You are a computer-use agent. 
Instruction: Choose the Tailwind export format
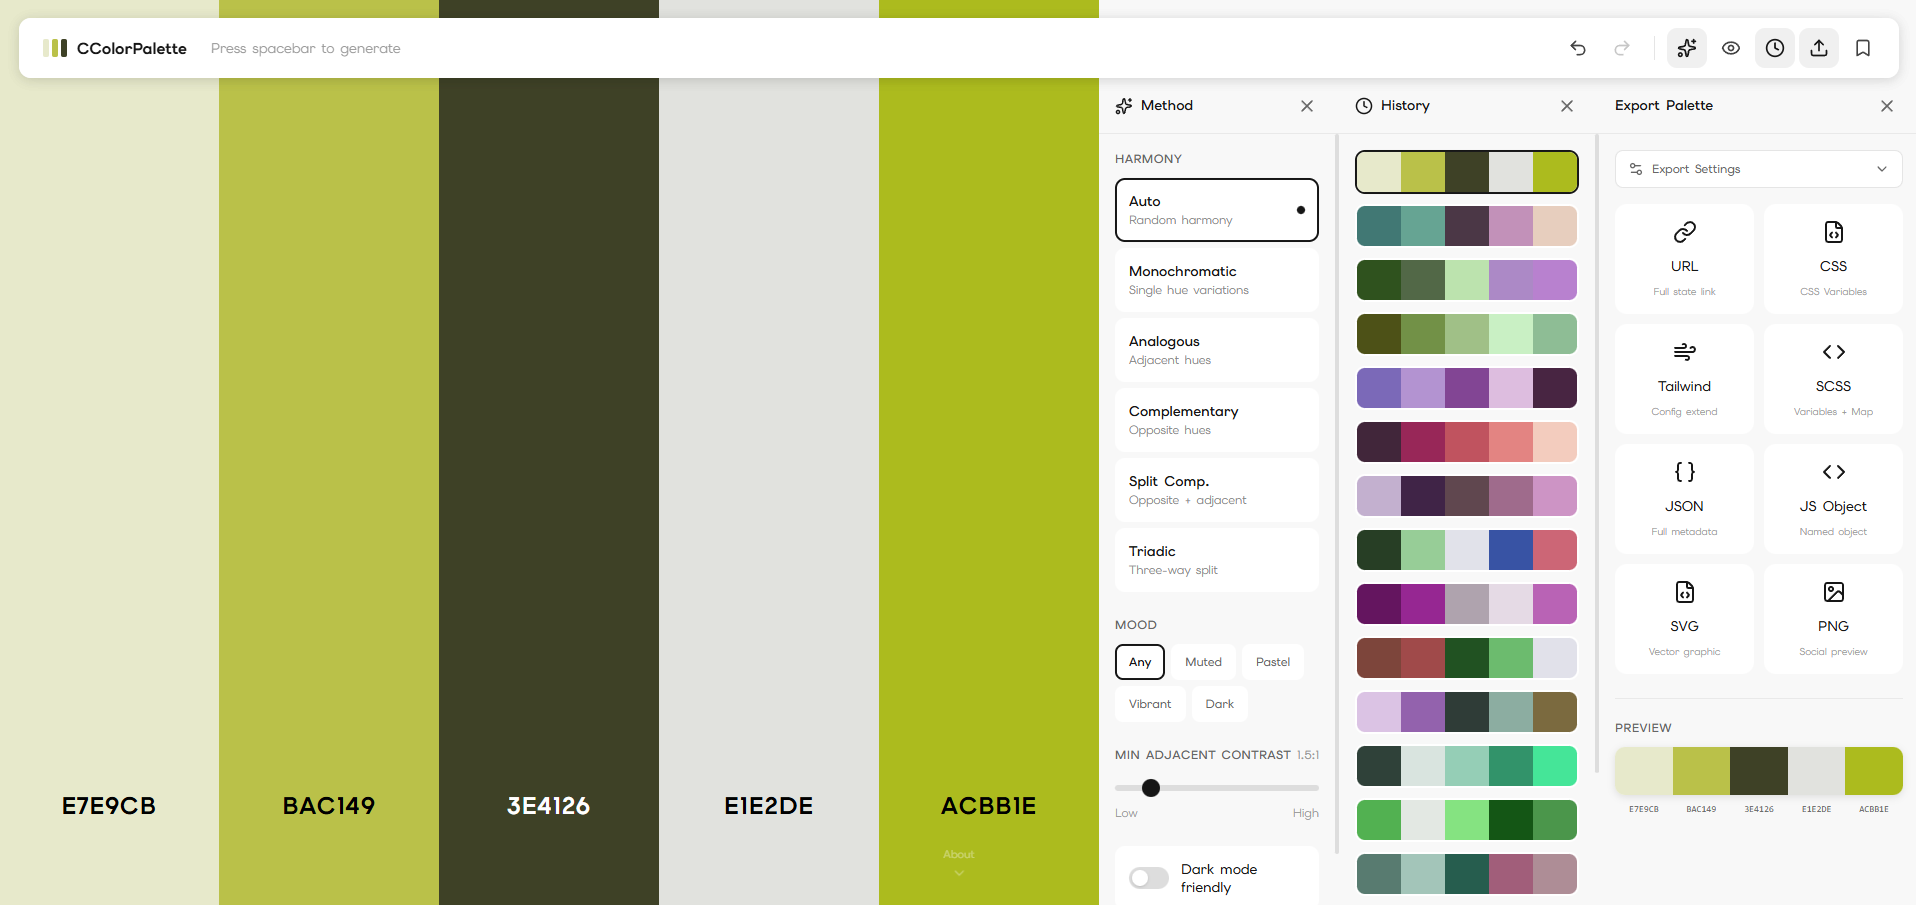(x=1684, y=378)
